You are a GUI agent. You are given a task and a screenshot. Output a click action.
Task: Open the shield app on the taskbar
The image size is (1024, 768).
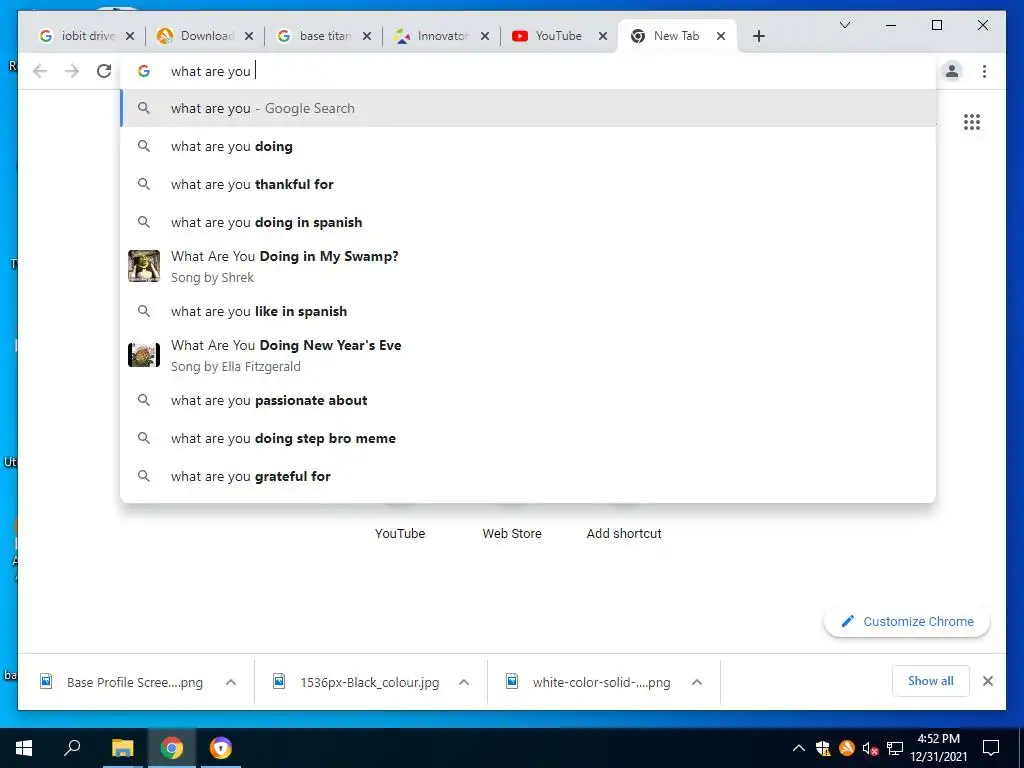[x=221, y=748]
